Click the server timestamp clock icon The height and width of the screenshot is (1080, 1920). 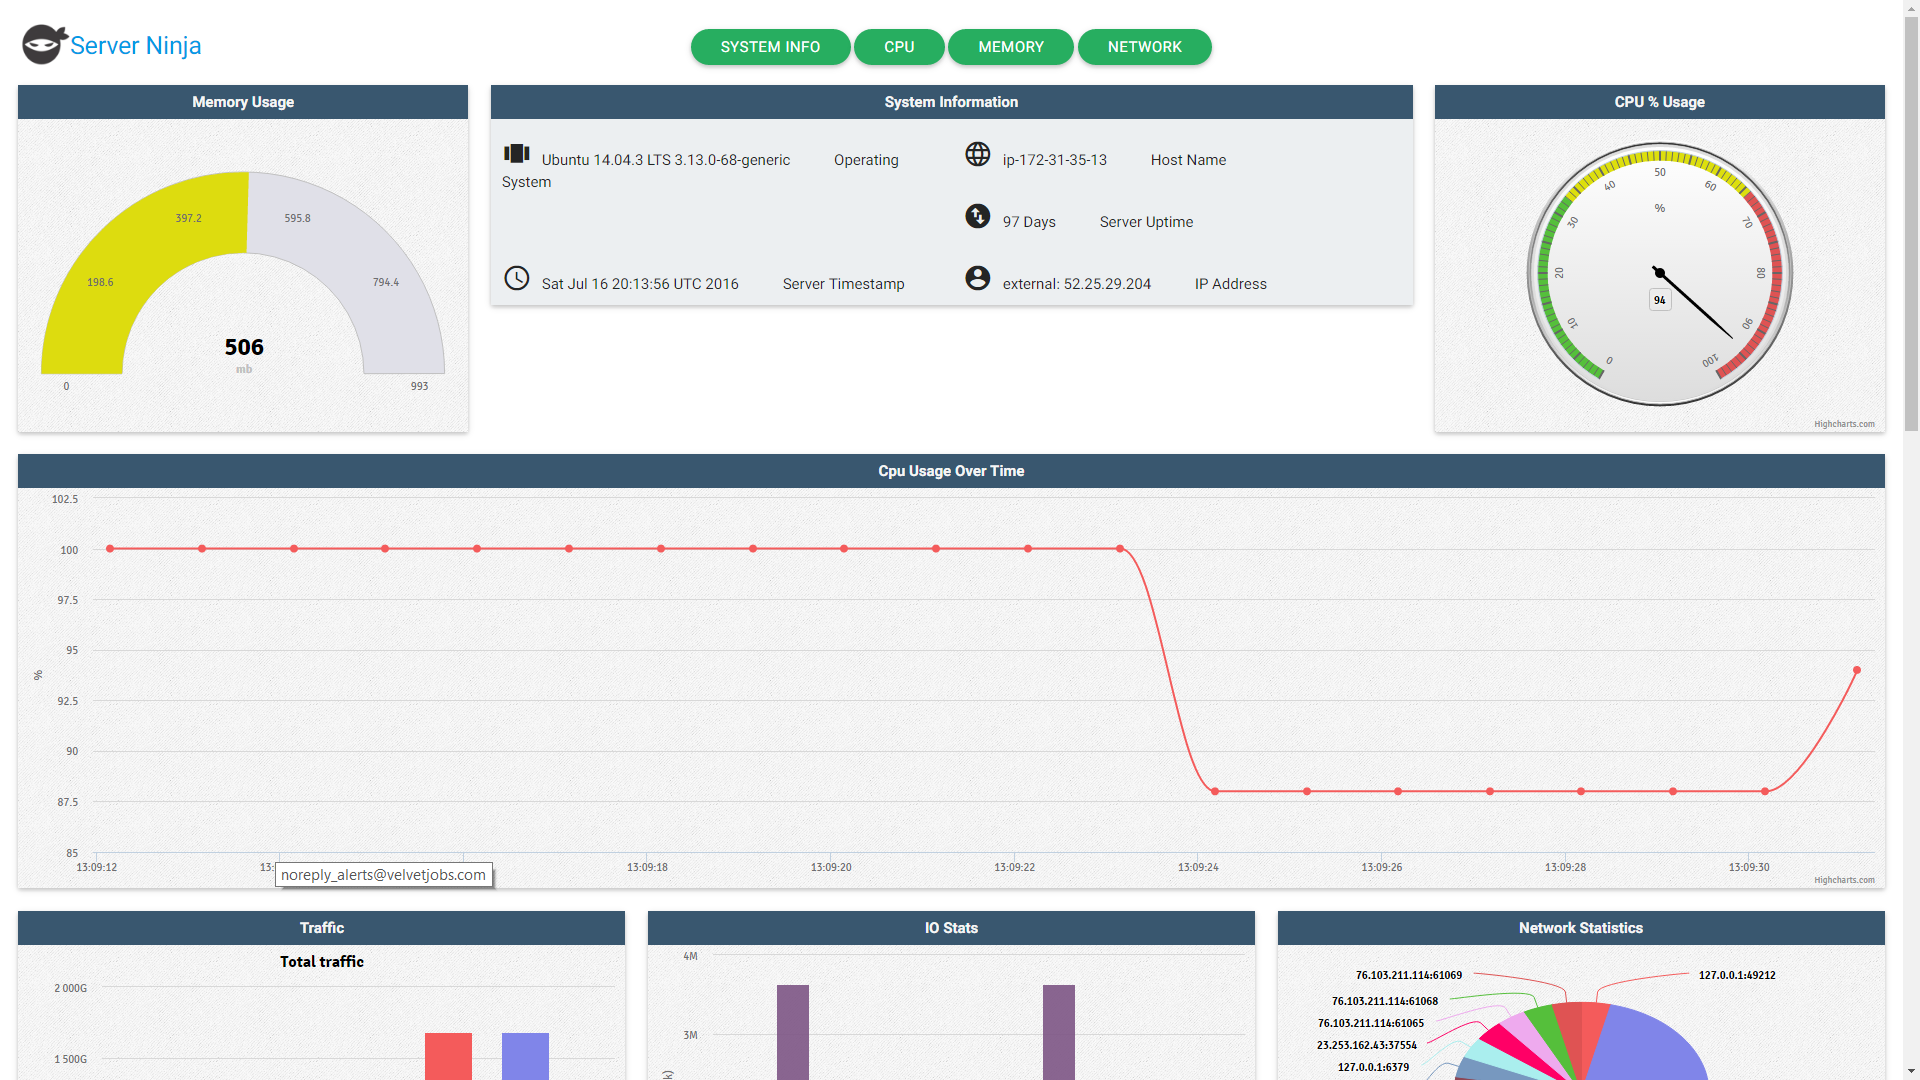(516, 278)
